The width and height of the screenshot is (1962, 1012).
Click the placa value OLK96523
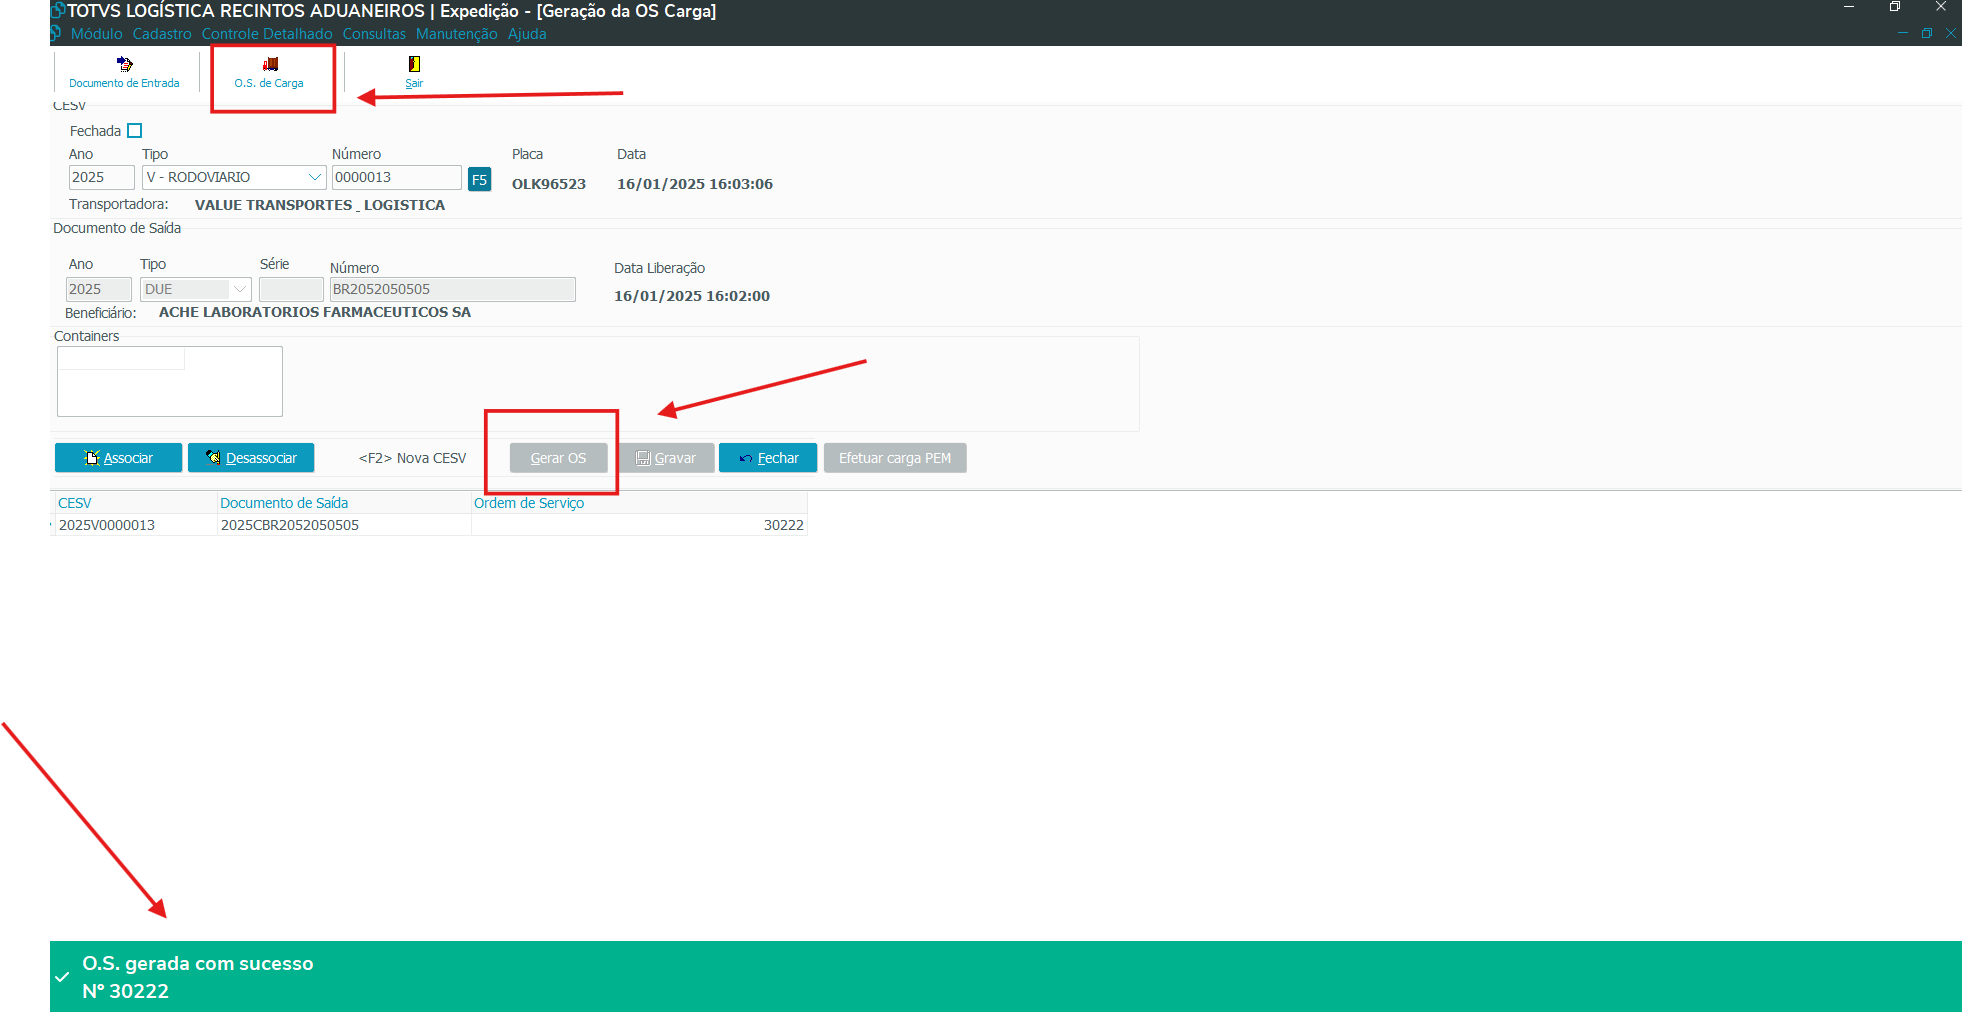coord(549,184)
